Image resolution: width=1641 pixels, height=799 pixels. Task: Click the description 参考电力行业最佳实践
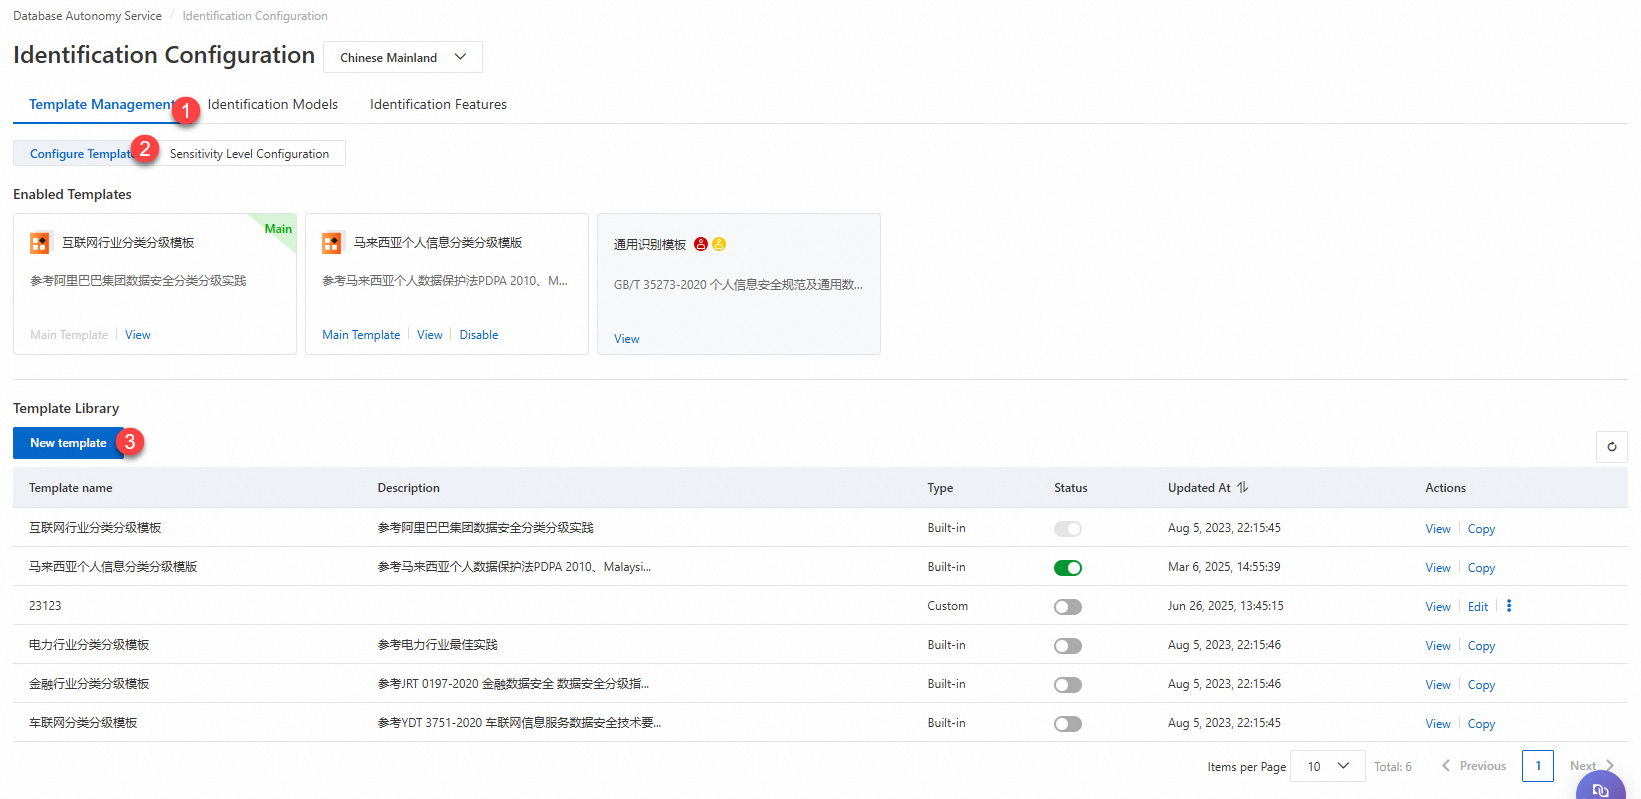pyautogui.click(x=437, y=645)
